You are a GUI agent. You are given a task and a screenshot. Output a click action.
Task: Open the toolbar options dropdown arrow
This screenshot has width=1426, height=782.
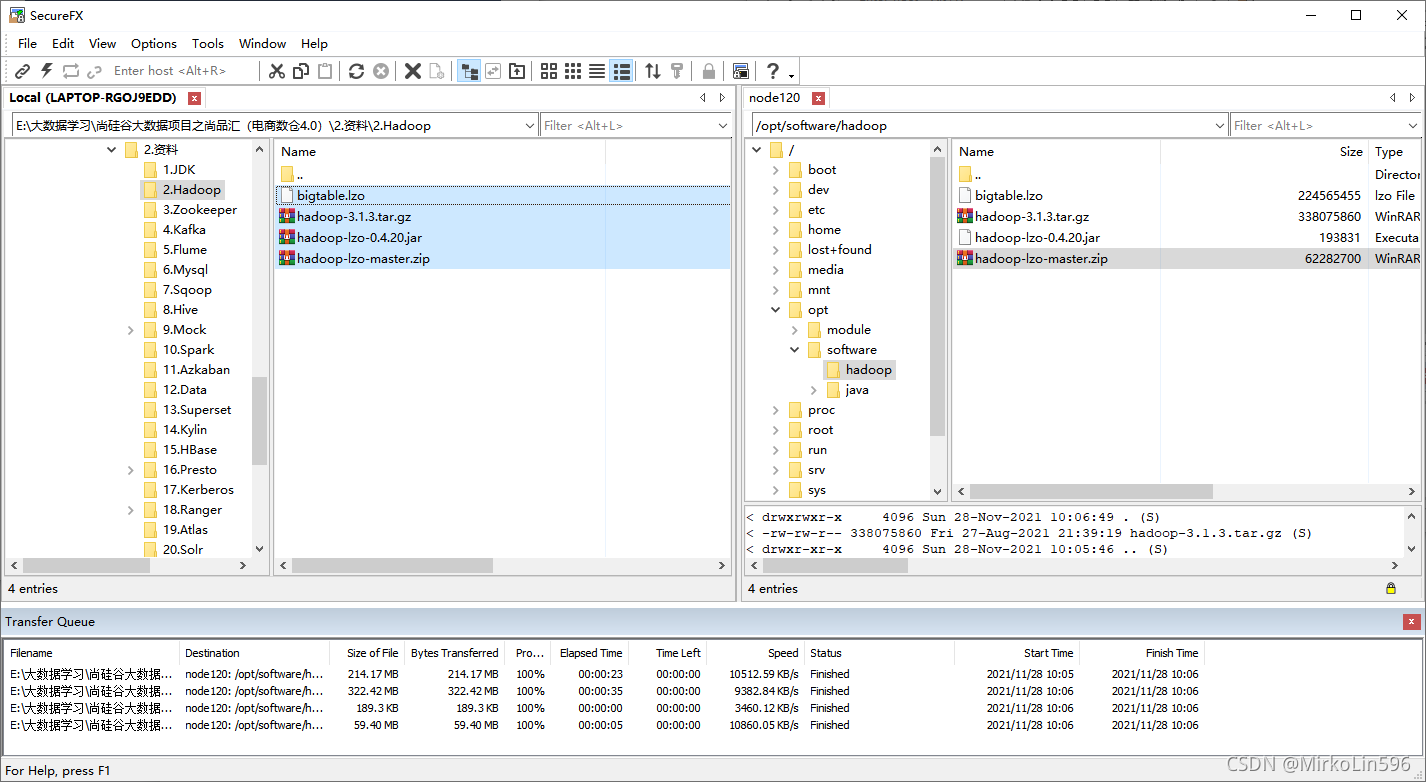pyautogui.click(x=792, y=75)
